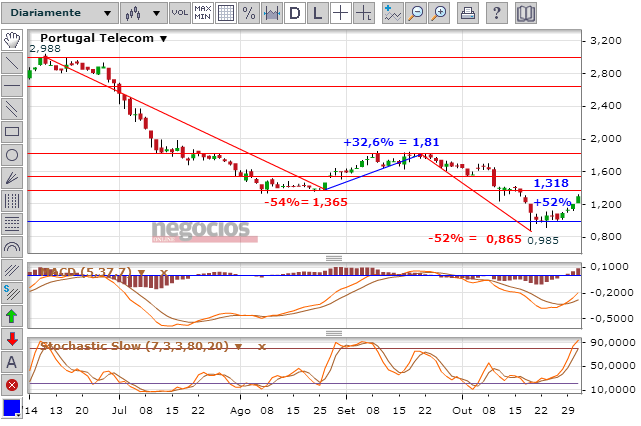Viewport: 641px width, 426px height.
Task: Select the L scale button
Action: [318, 13]
